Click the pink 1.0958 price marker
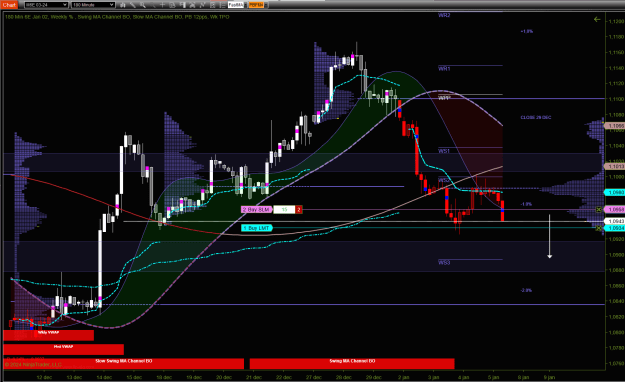The height and width of the screenshot is (382, 625). tap(615, 209)
